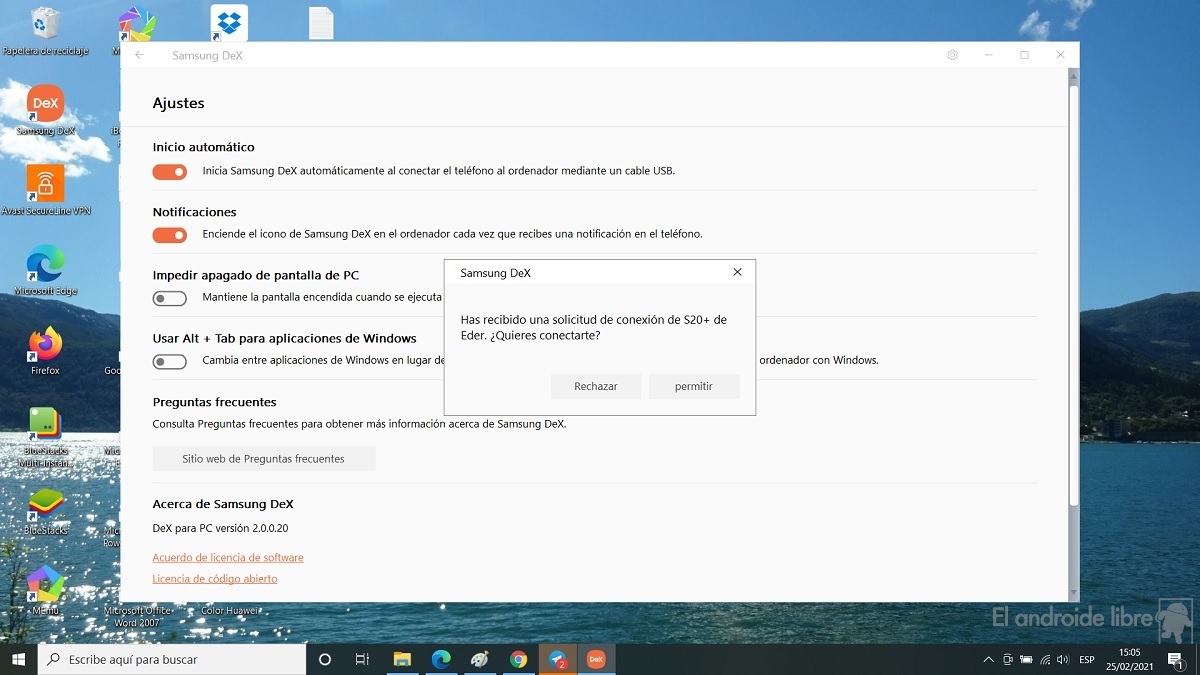1200x675 pixels.
Task: Show hidden system tray icons
Action: 989,660
